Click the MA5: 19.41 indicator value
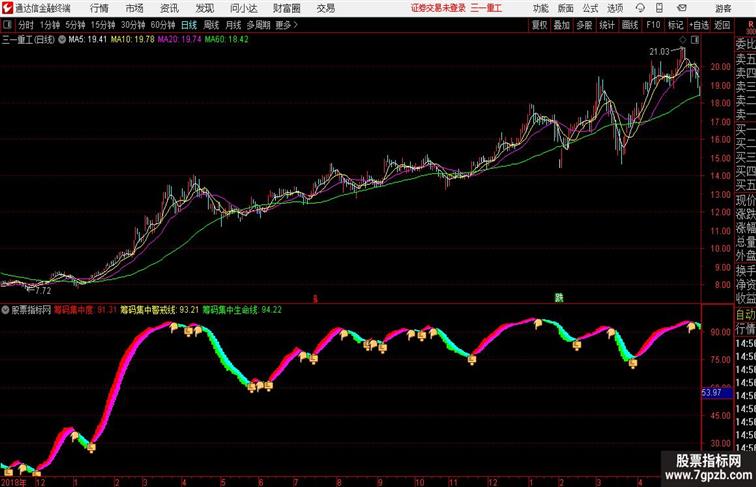Viewport: 756px width, 487px height. click(88, 40)
